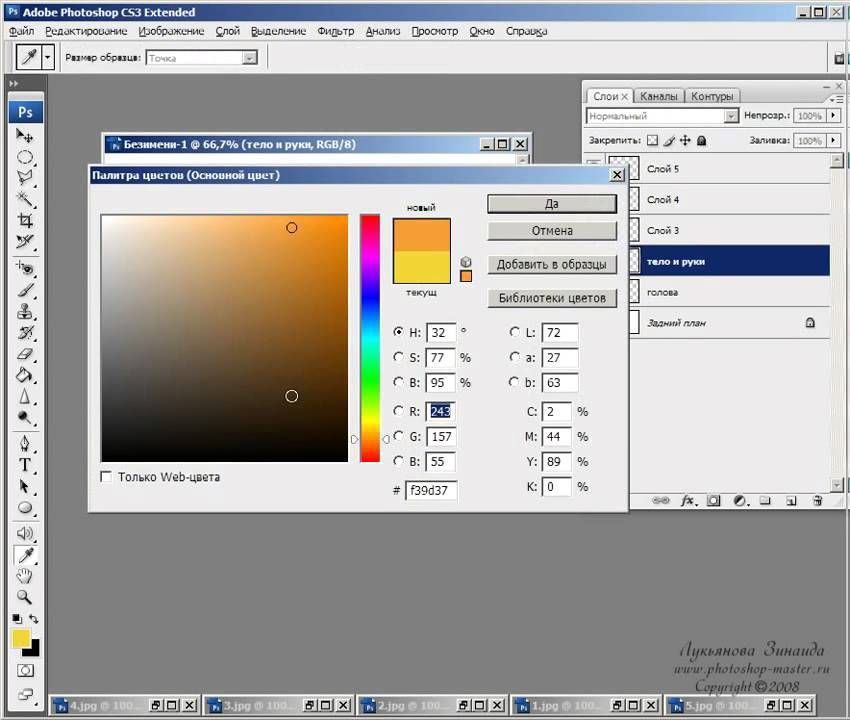Viewport: 850px width, 720px height.
Task: Click the lock all padlock icon
Action: click(702, 141)
